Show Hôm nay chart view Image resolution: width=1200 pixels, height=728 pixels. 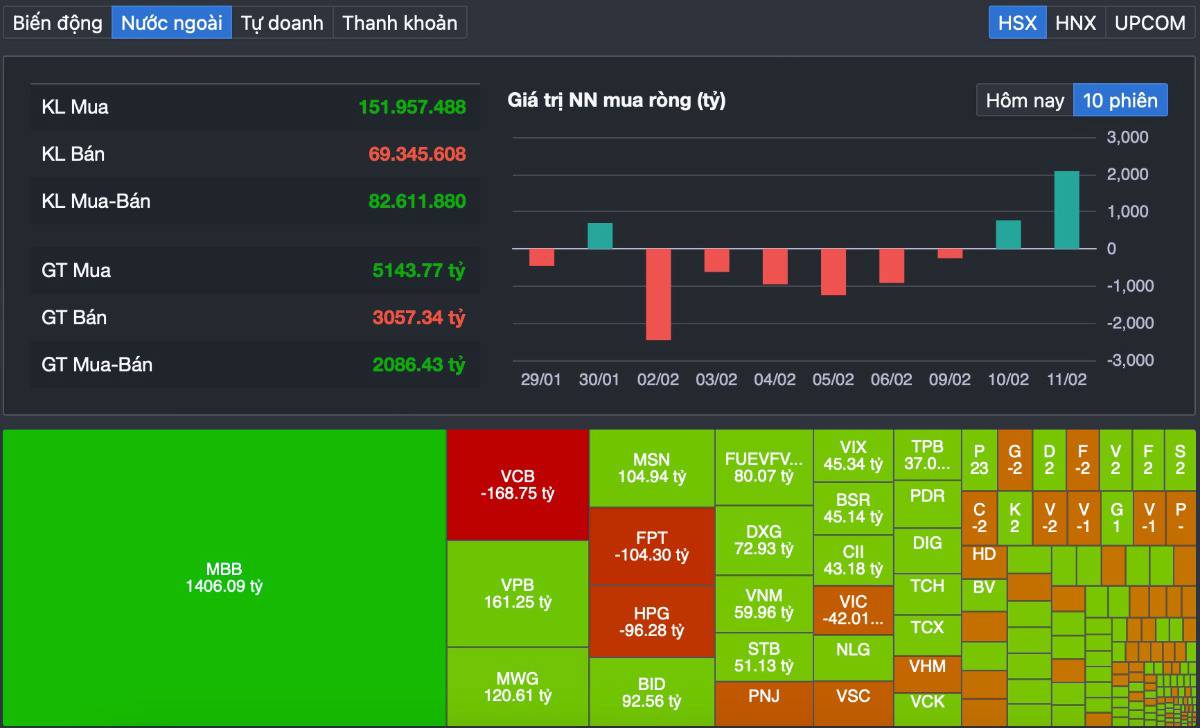click(1024, 100)
